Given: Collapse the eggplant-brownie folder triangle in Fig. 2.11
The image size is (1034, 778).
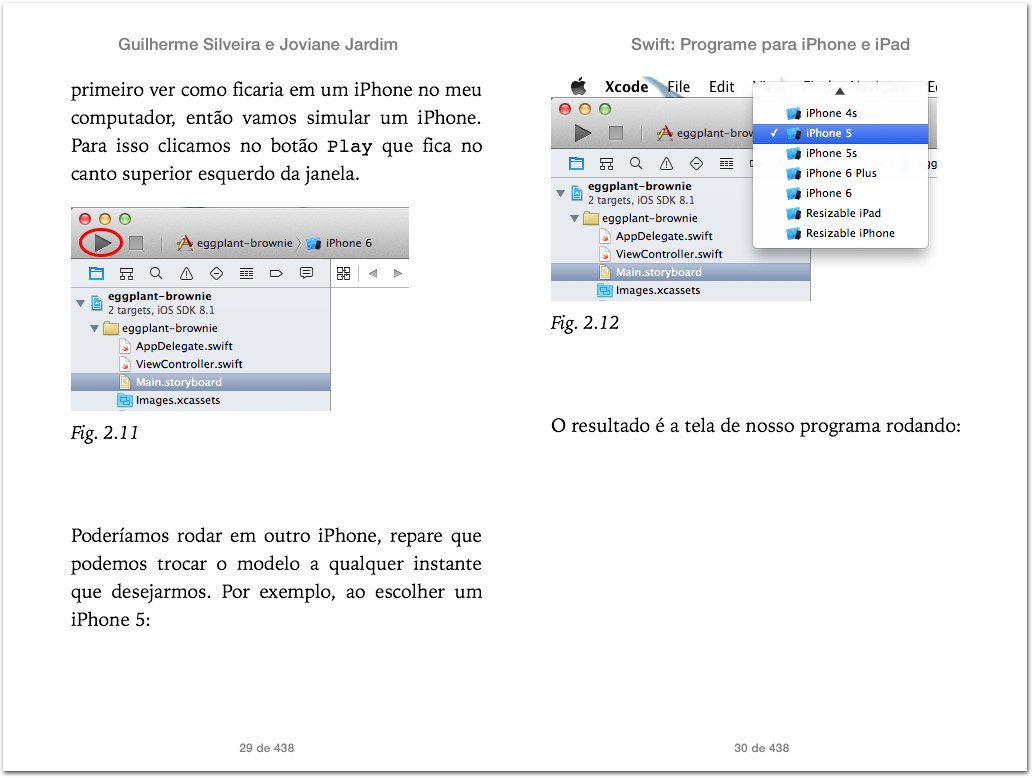Looking at the screenshot, I should (x=94, y=328).
